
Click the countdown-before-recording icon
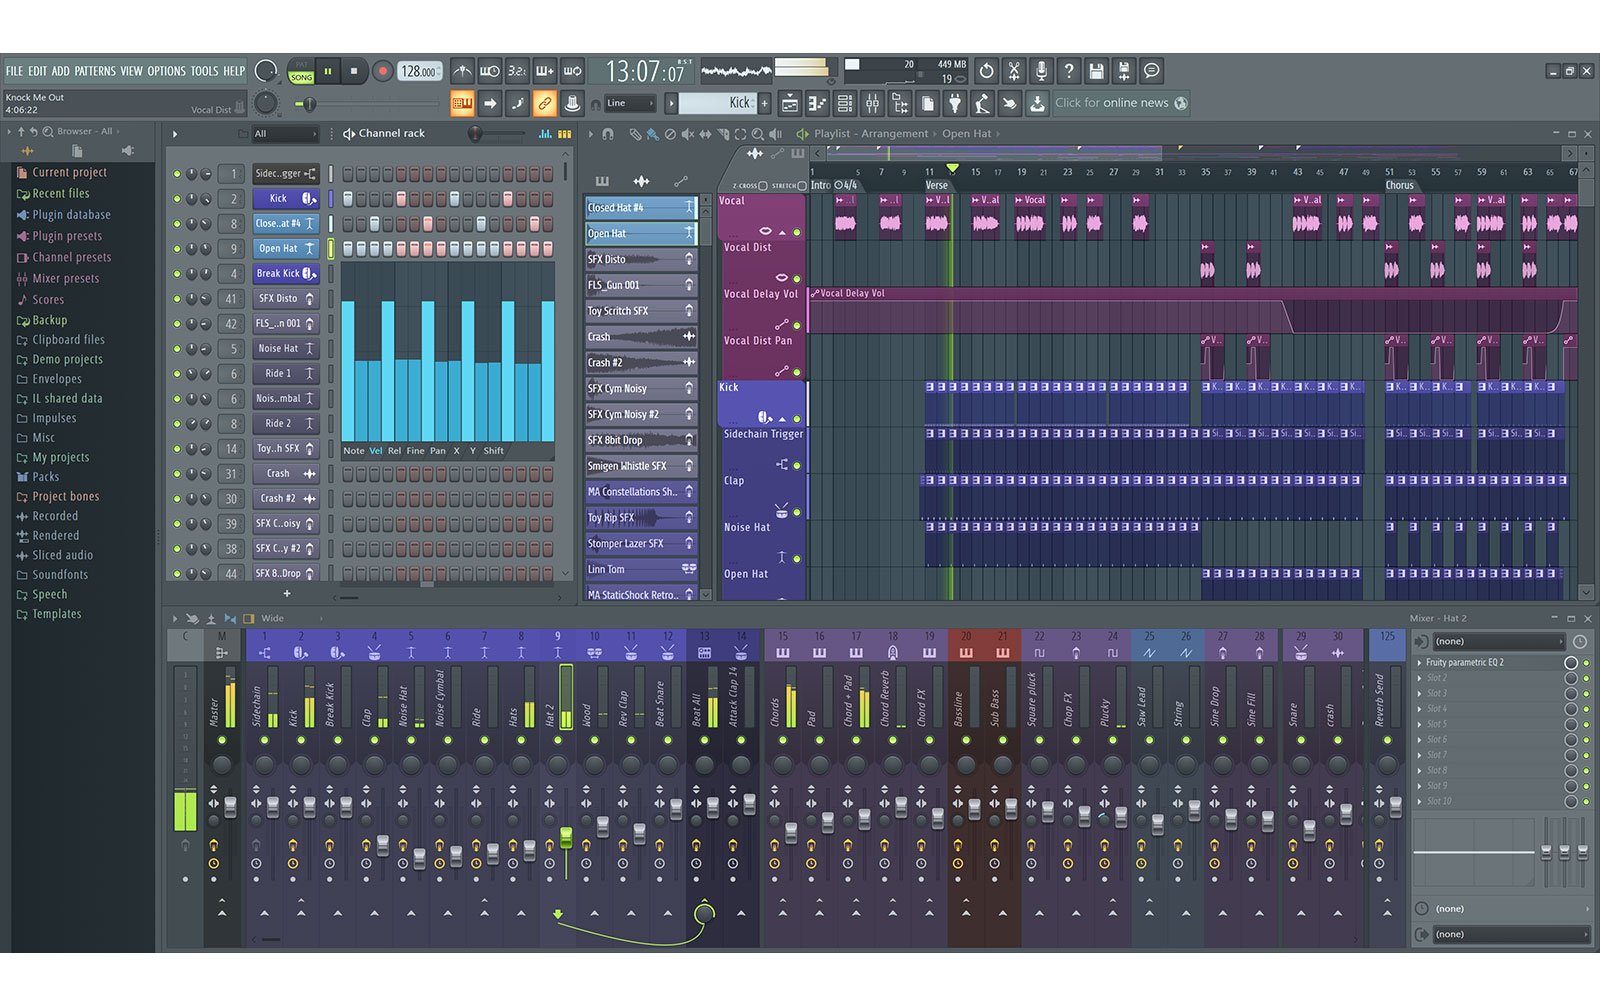tap(517, 71)
